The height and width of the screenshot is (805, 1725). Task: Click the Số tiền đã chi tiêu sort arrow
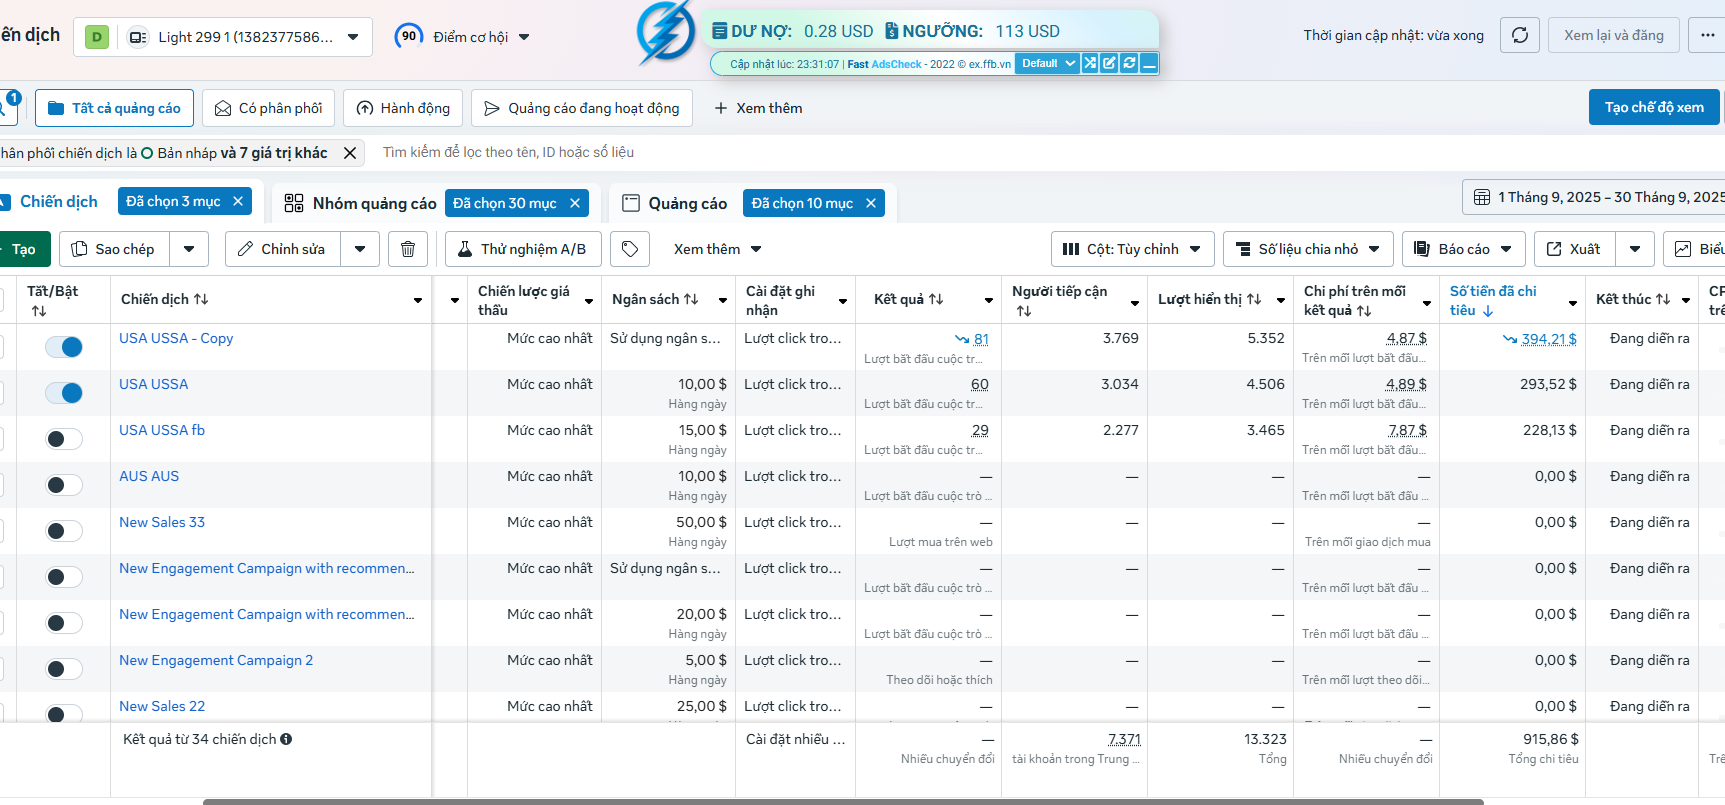(1488, 311)
